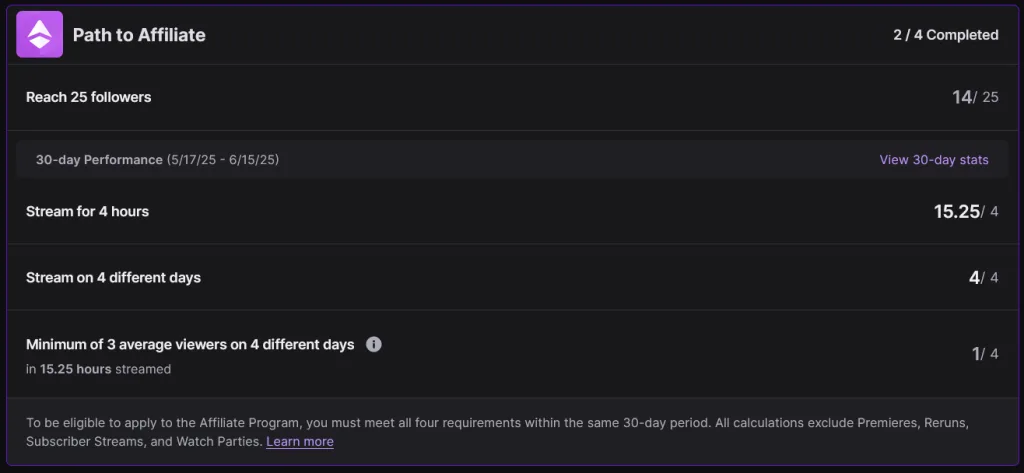This screenshot has height=473, width=1024.
Task: Click the purple Path to Affiliate icon
Action: coord(39,35)
